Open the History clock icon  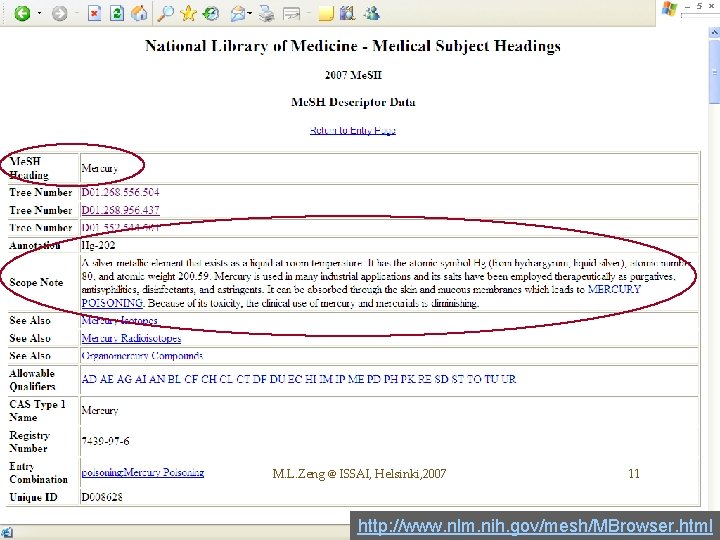(211, 13)
